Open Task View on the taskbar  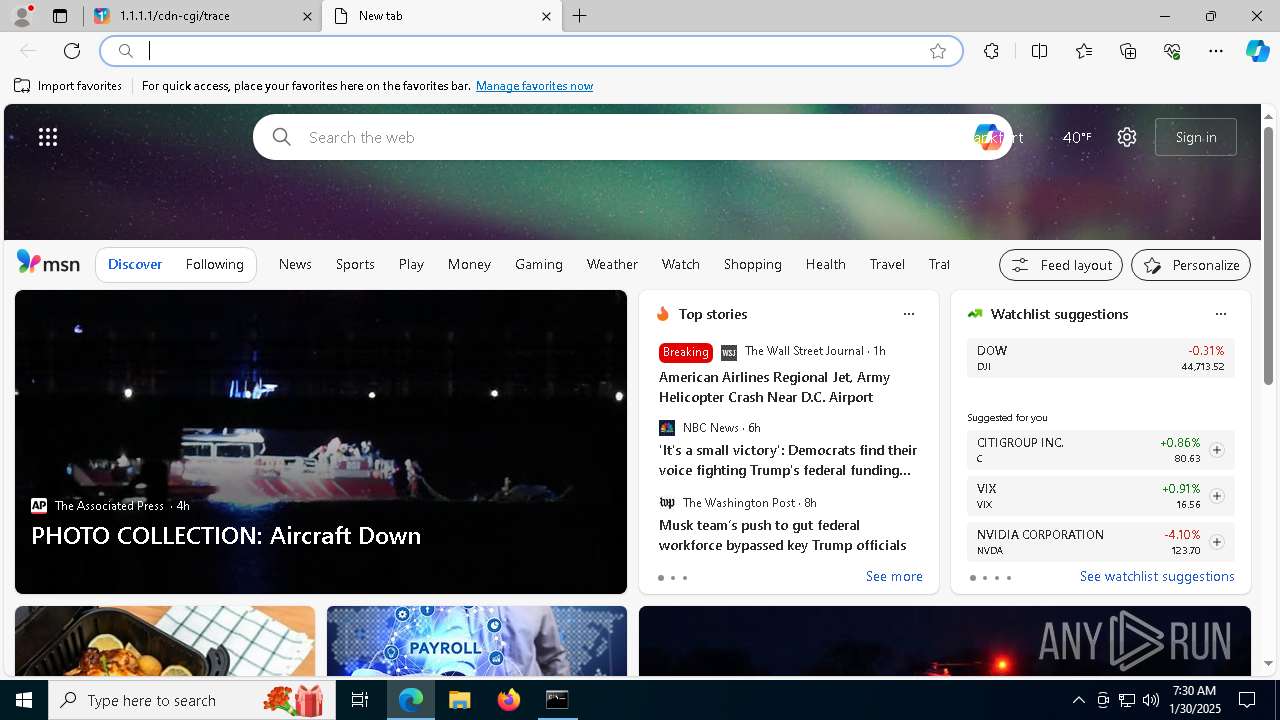[360, 700]
